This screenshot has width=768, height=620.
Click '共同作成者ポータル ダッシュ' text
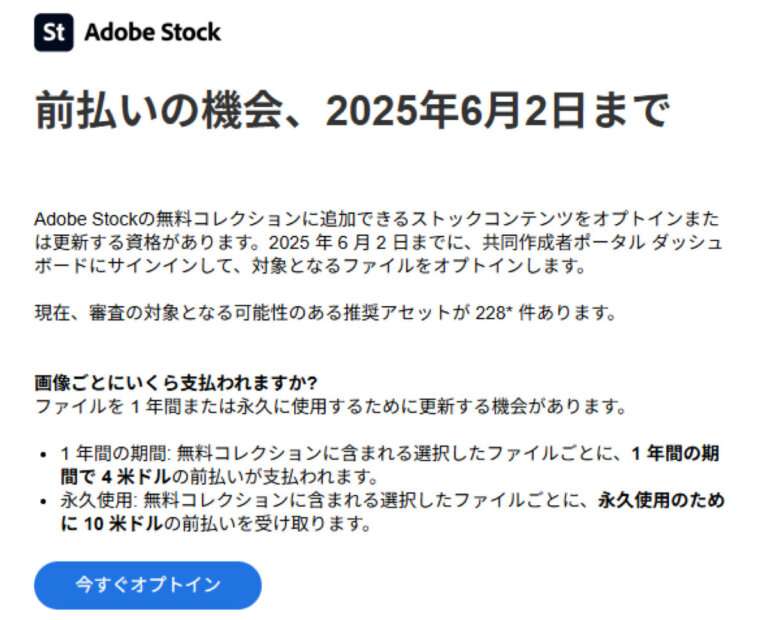point(602,242)
